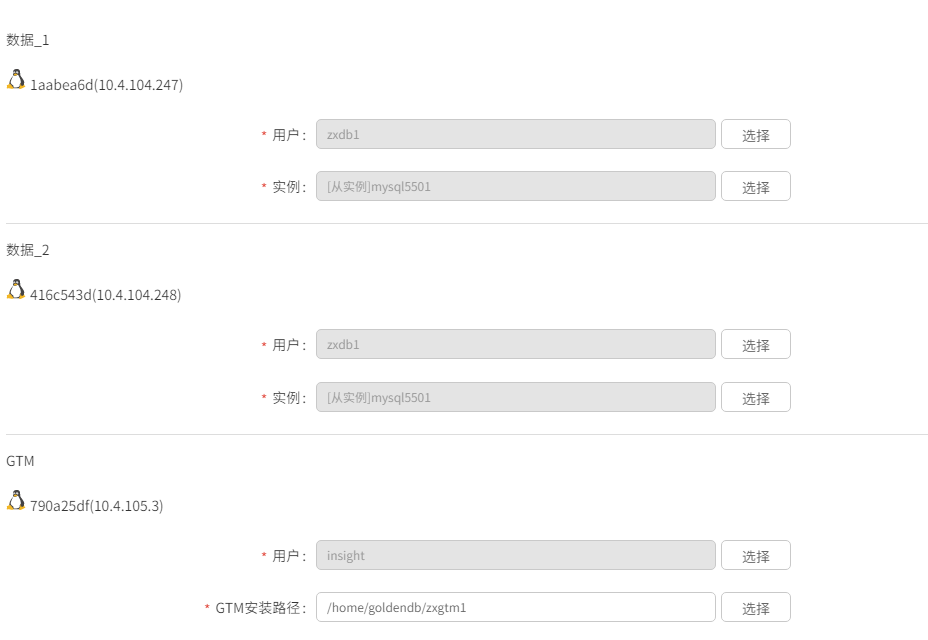Click the mysql5501 instance field under 数据_2

point(515,397)
